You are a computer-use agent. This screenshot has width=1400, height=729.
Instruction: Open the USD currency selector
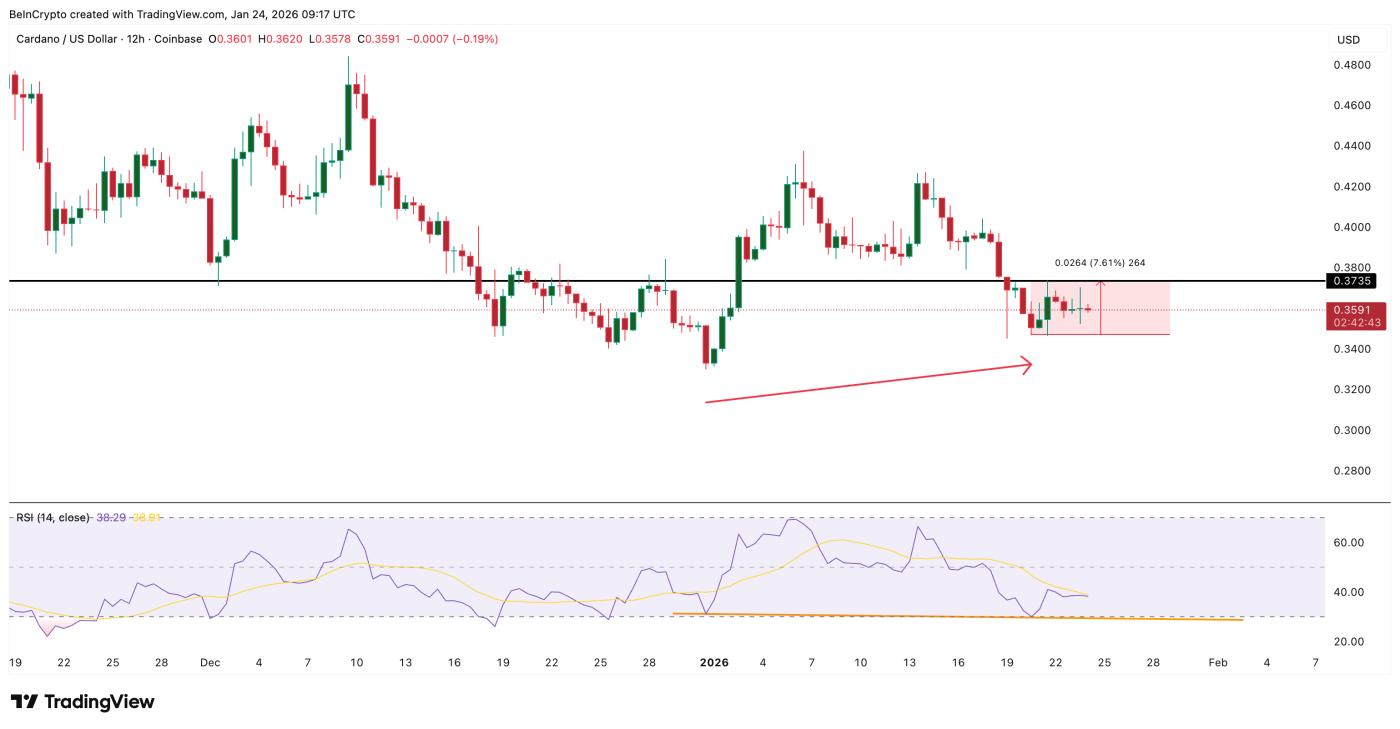(x=1348, y=40)
